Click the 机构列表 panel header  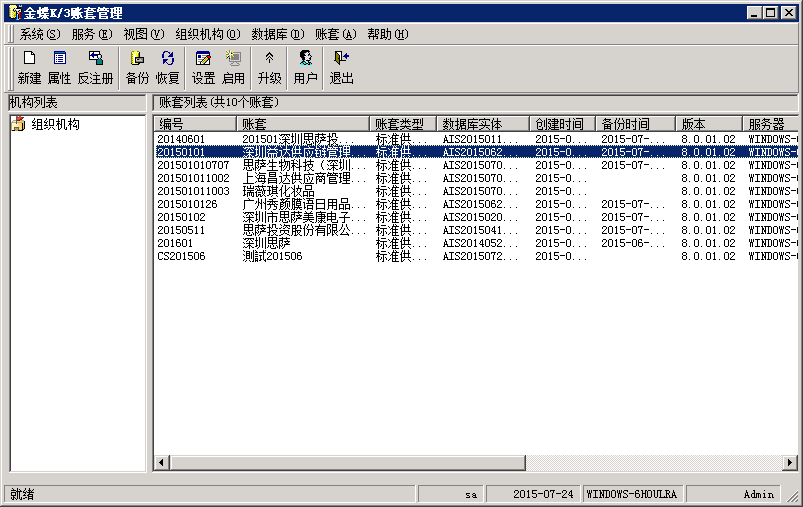[x=77, y=103]
